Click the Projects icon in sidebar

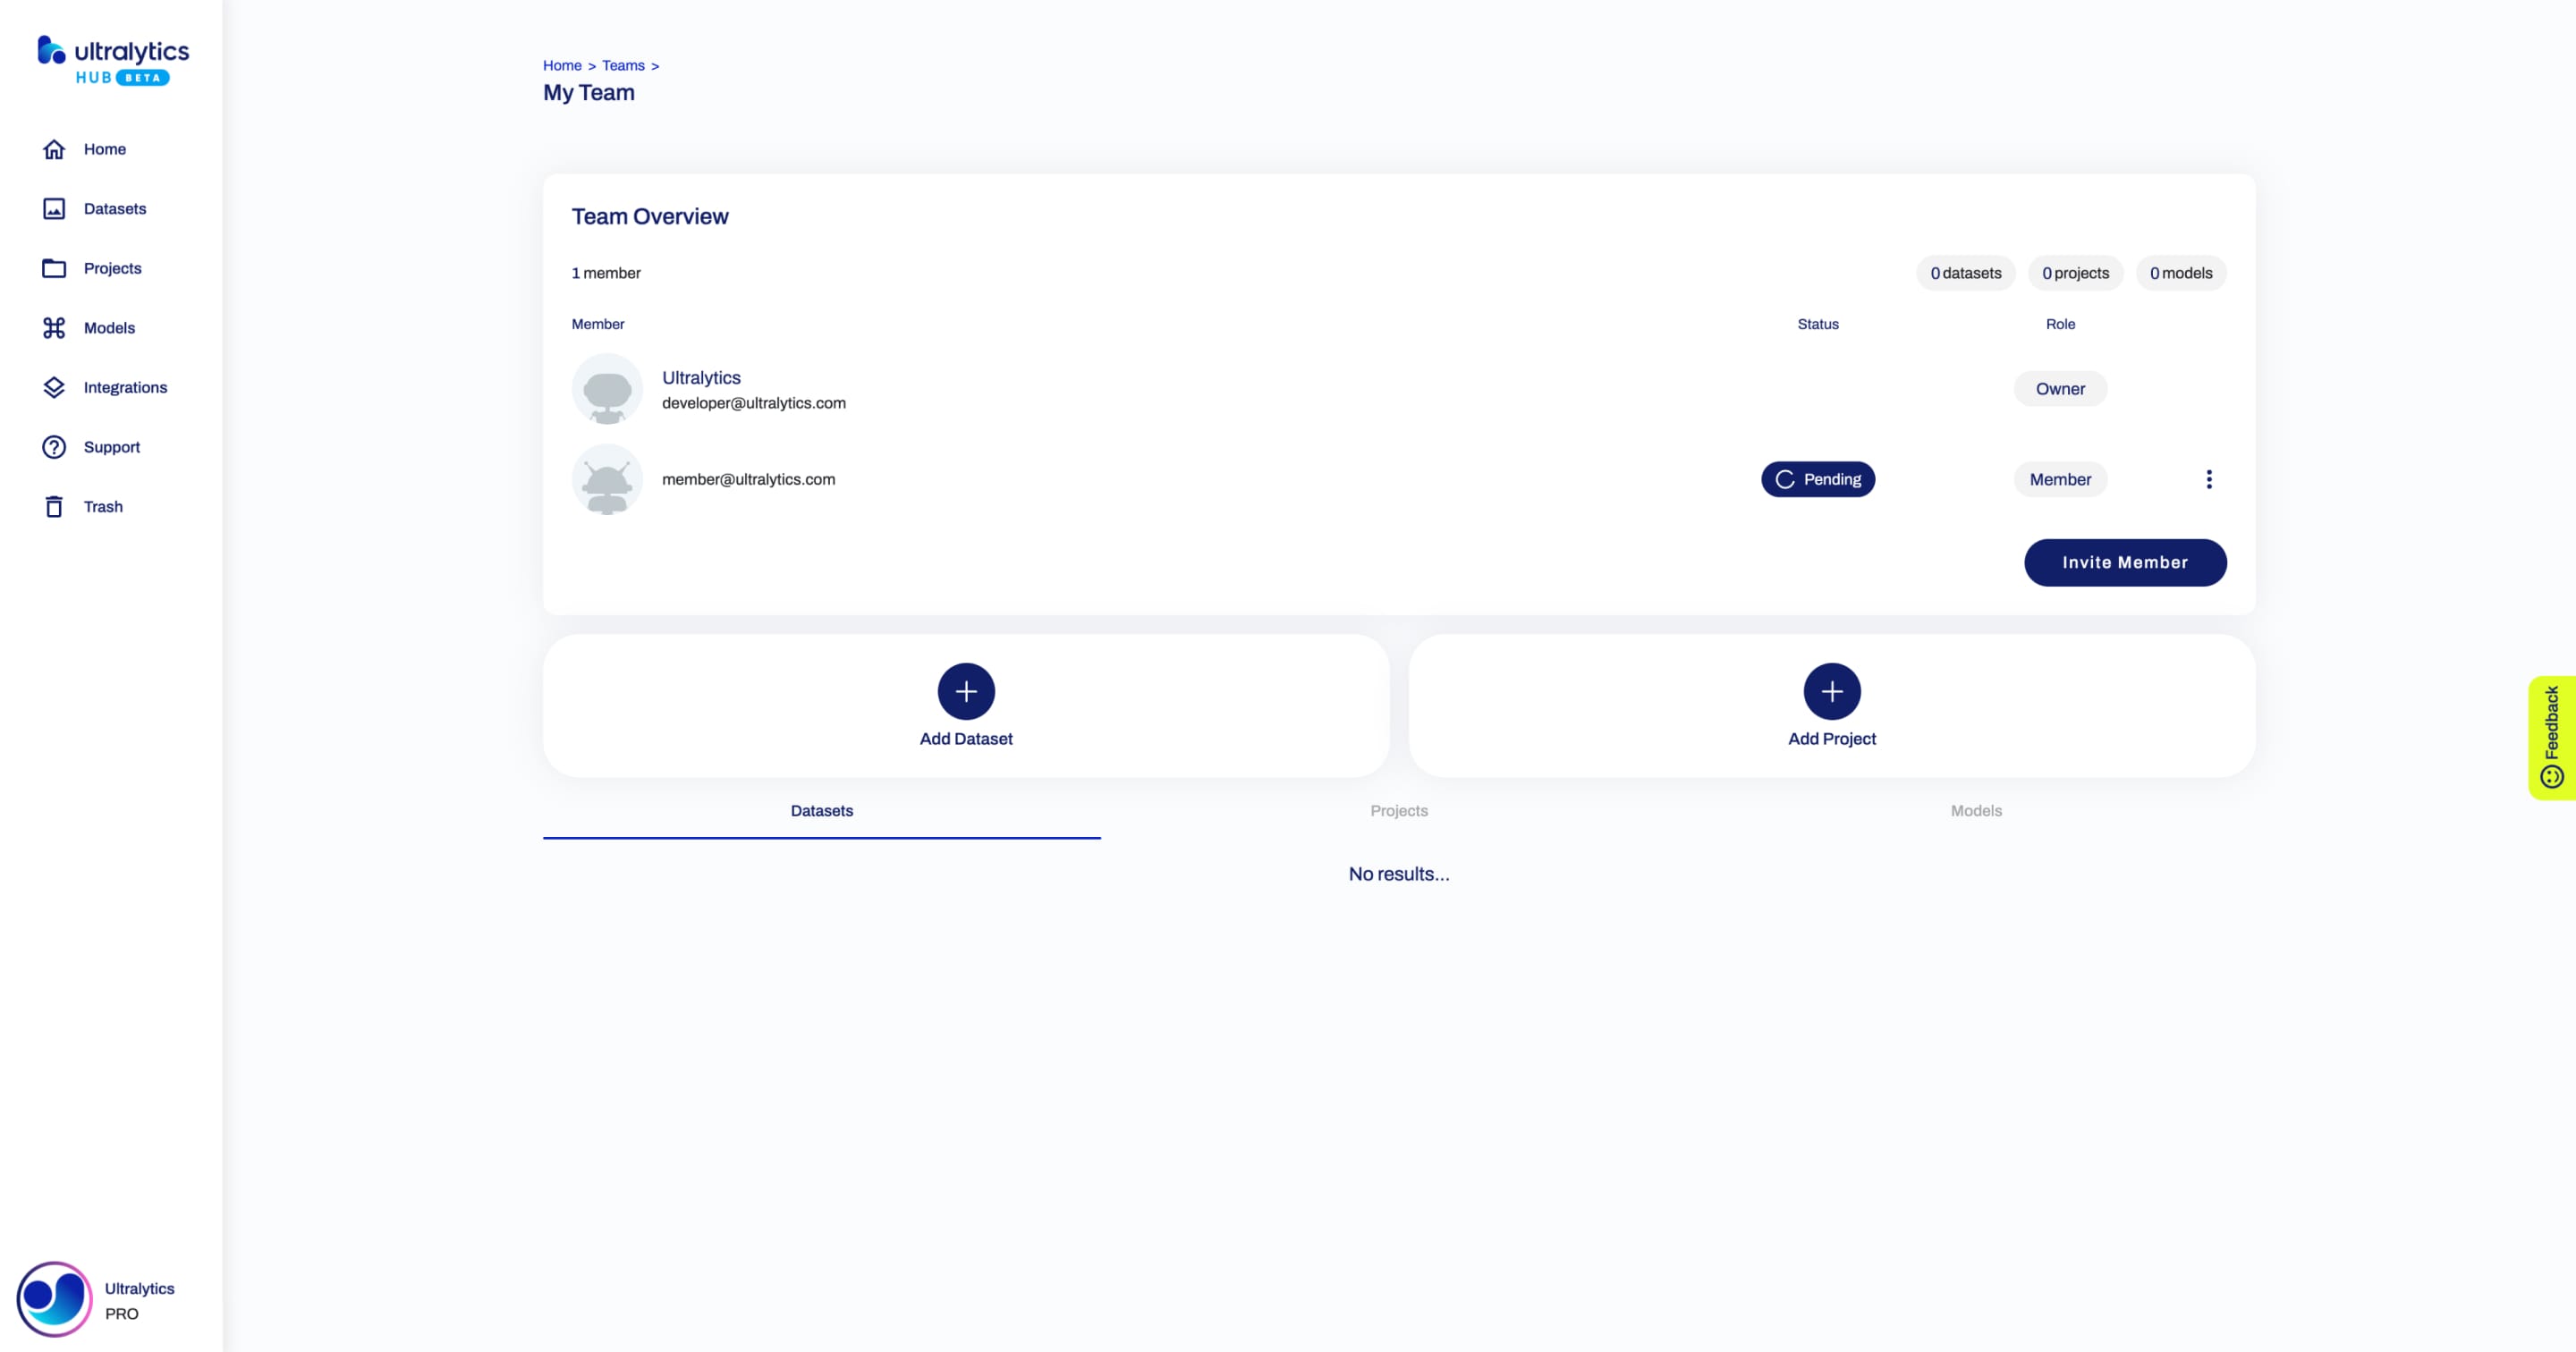53,267
